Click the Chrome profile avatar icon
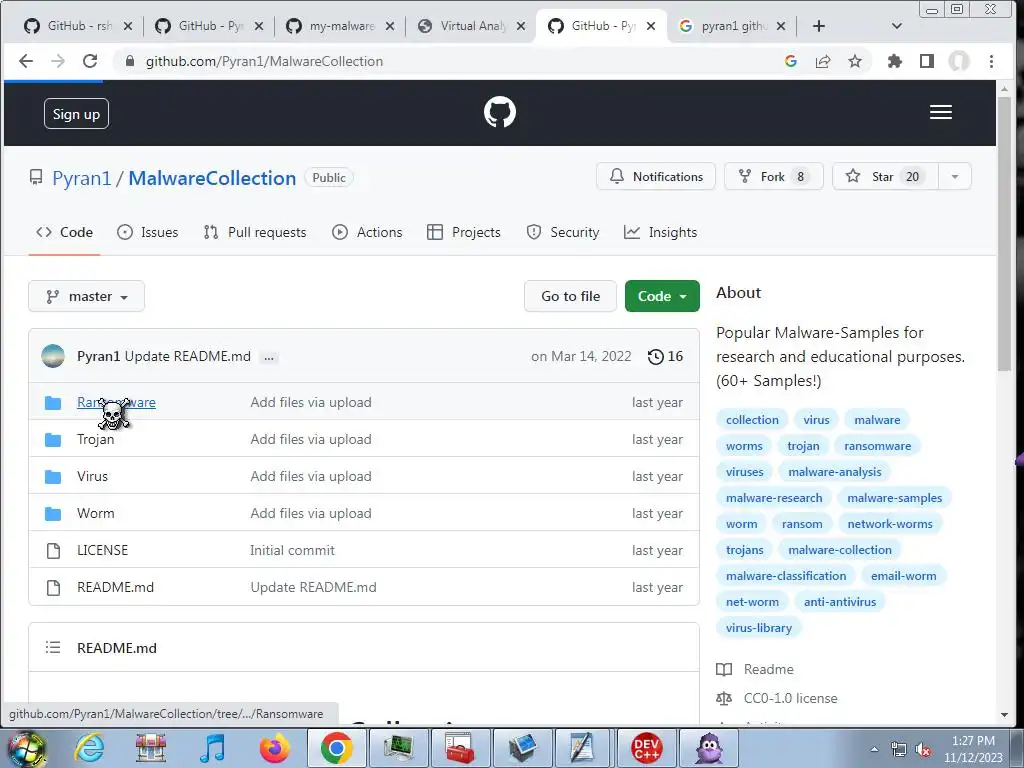The height and width of the screenshot is (768, 1024). click(x=959, y=61)
